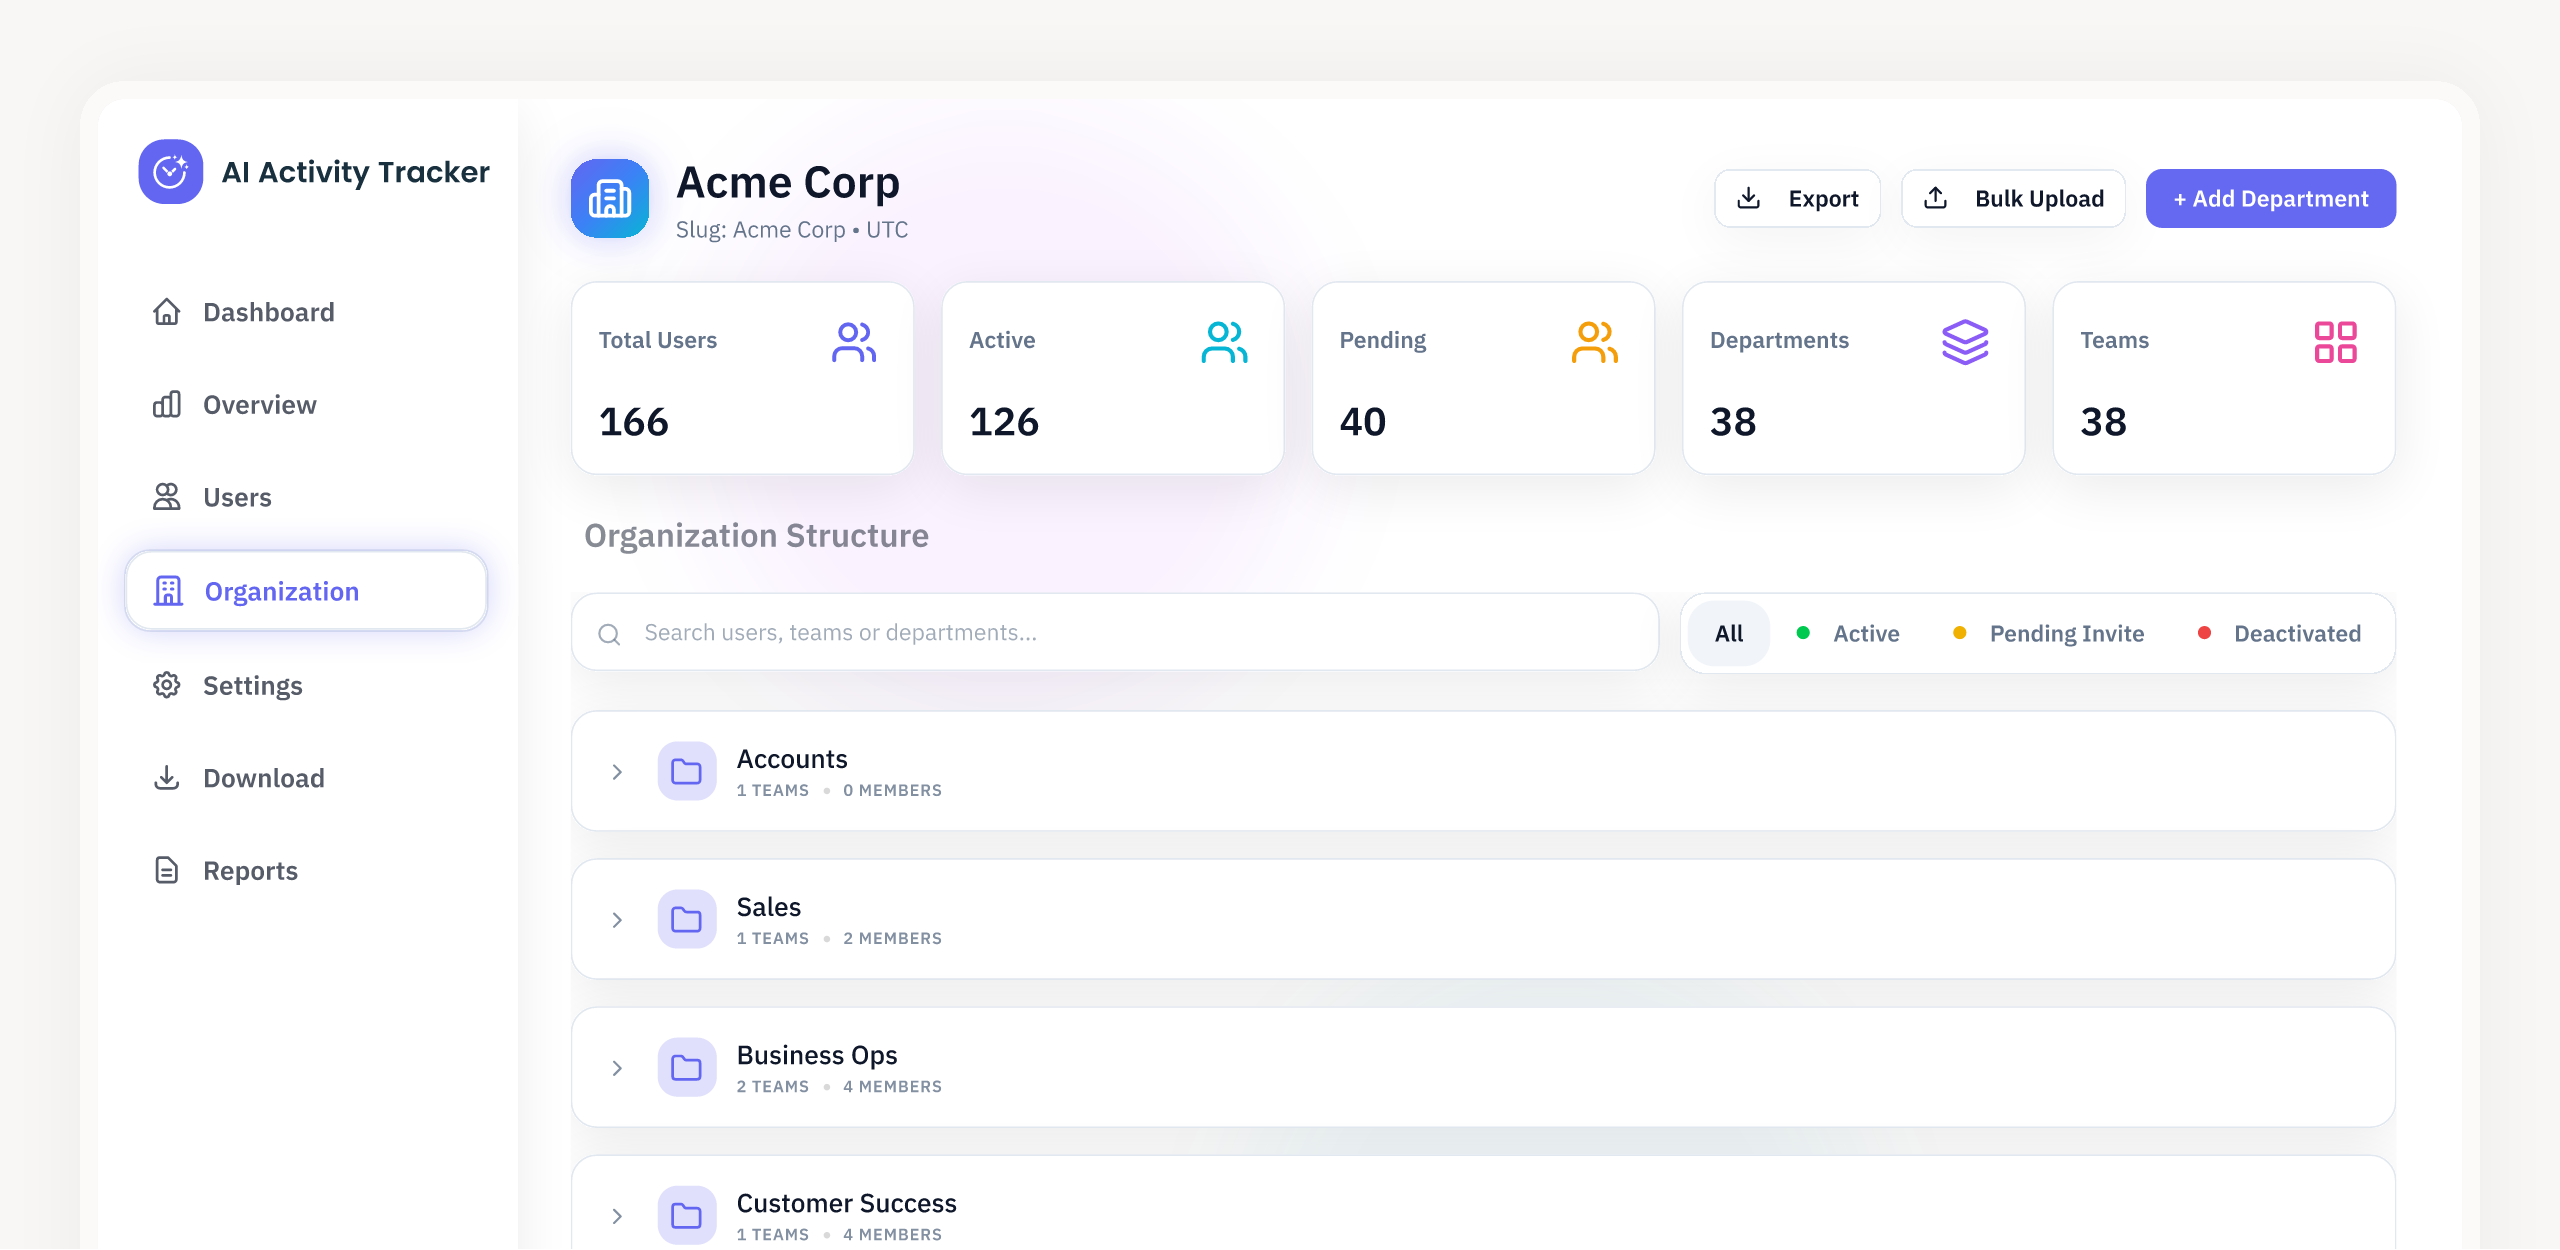
Task: Expand the Accounts department
Action: click(x=616, y=771)
